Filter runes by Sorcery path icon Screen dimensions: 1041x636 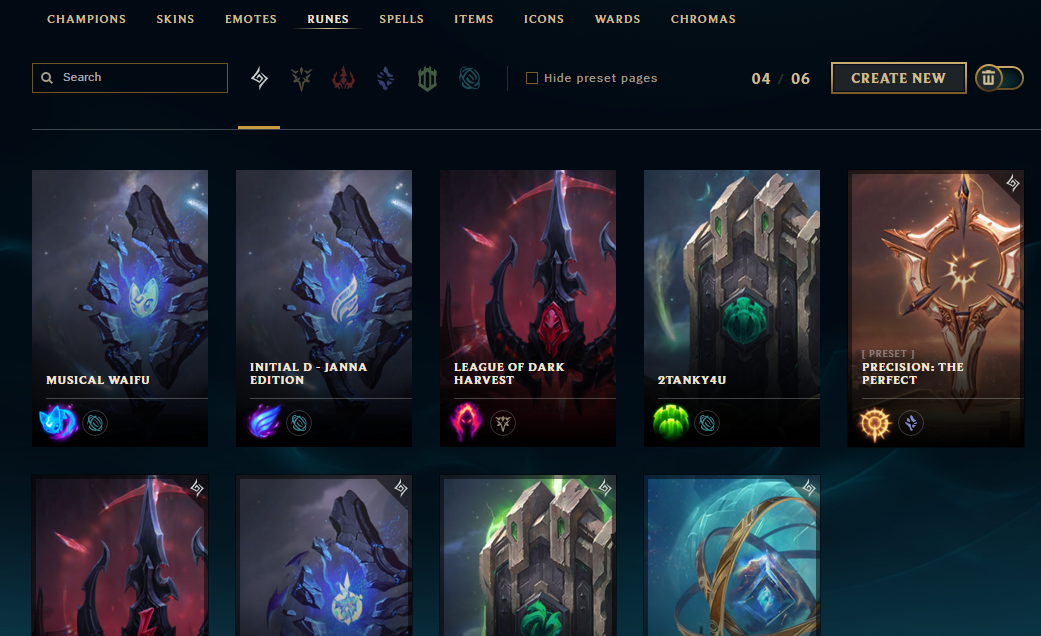click(385, 79)
